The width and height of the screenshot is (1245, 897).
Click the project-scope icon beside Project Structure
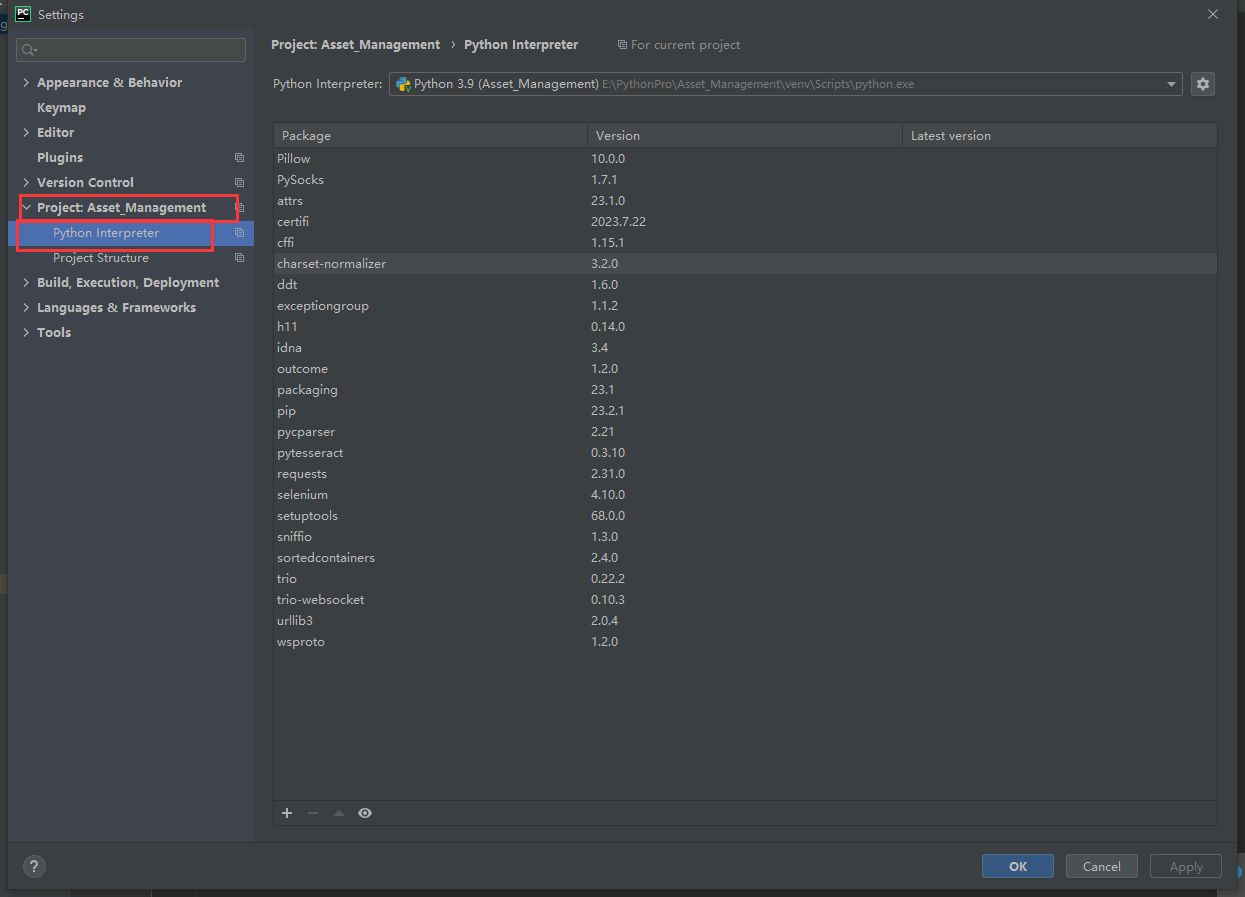pyautogui.click(x=239, y=258)
